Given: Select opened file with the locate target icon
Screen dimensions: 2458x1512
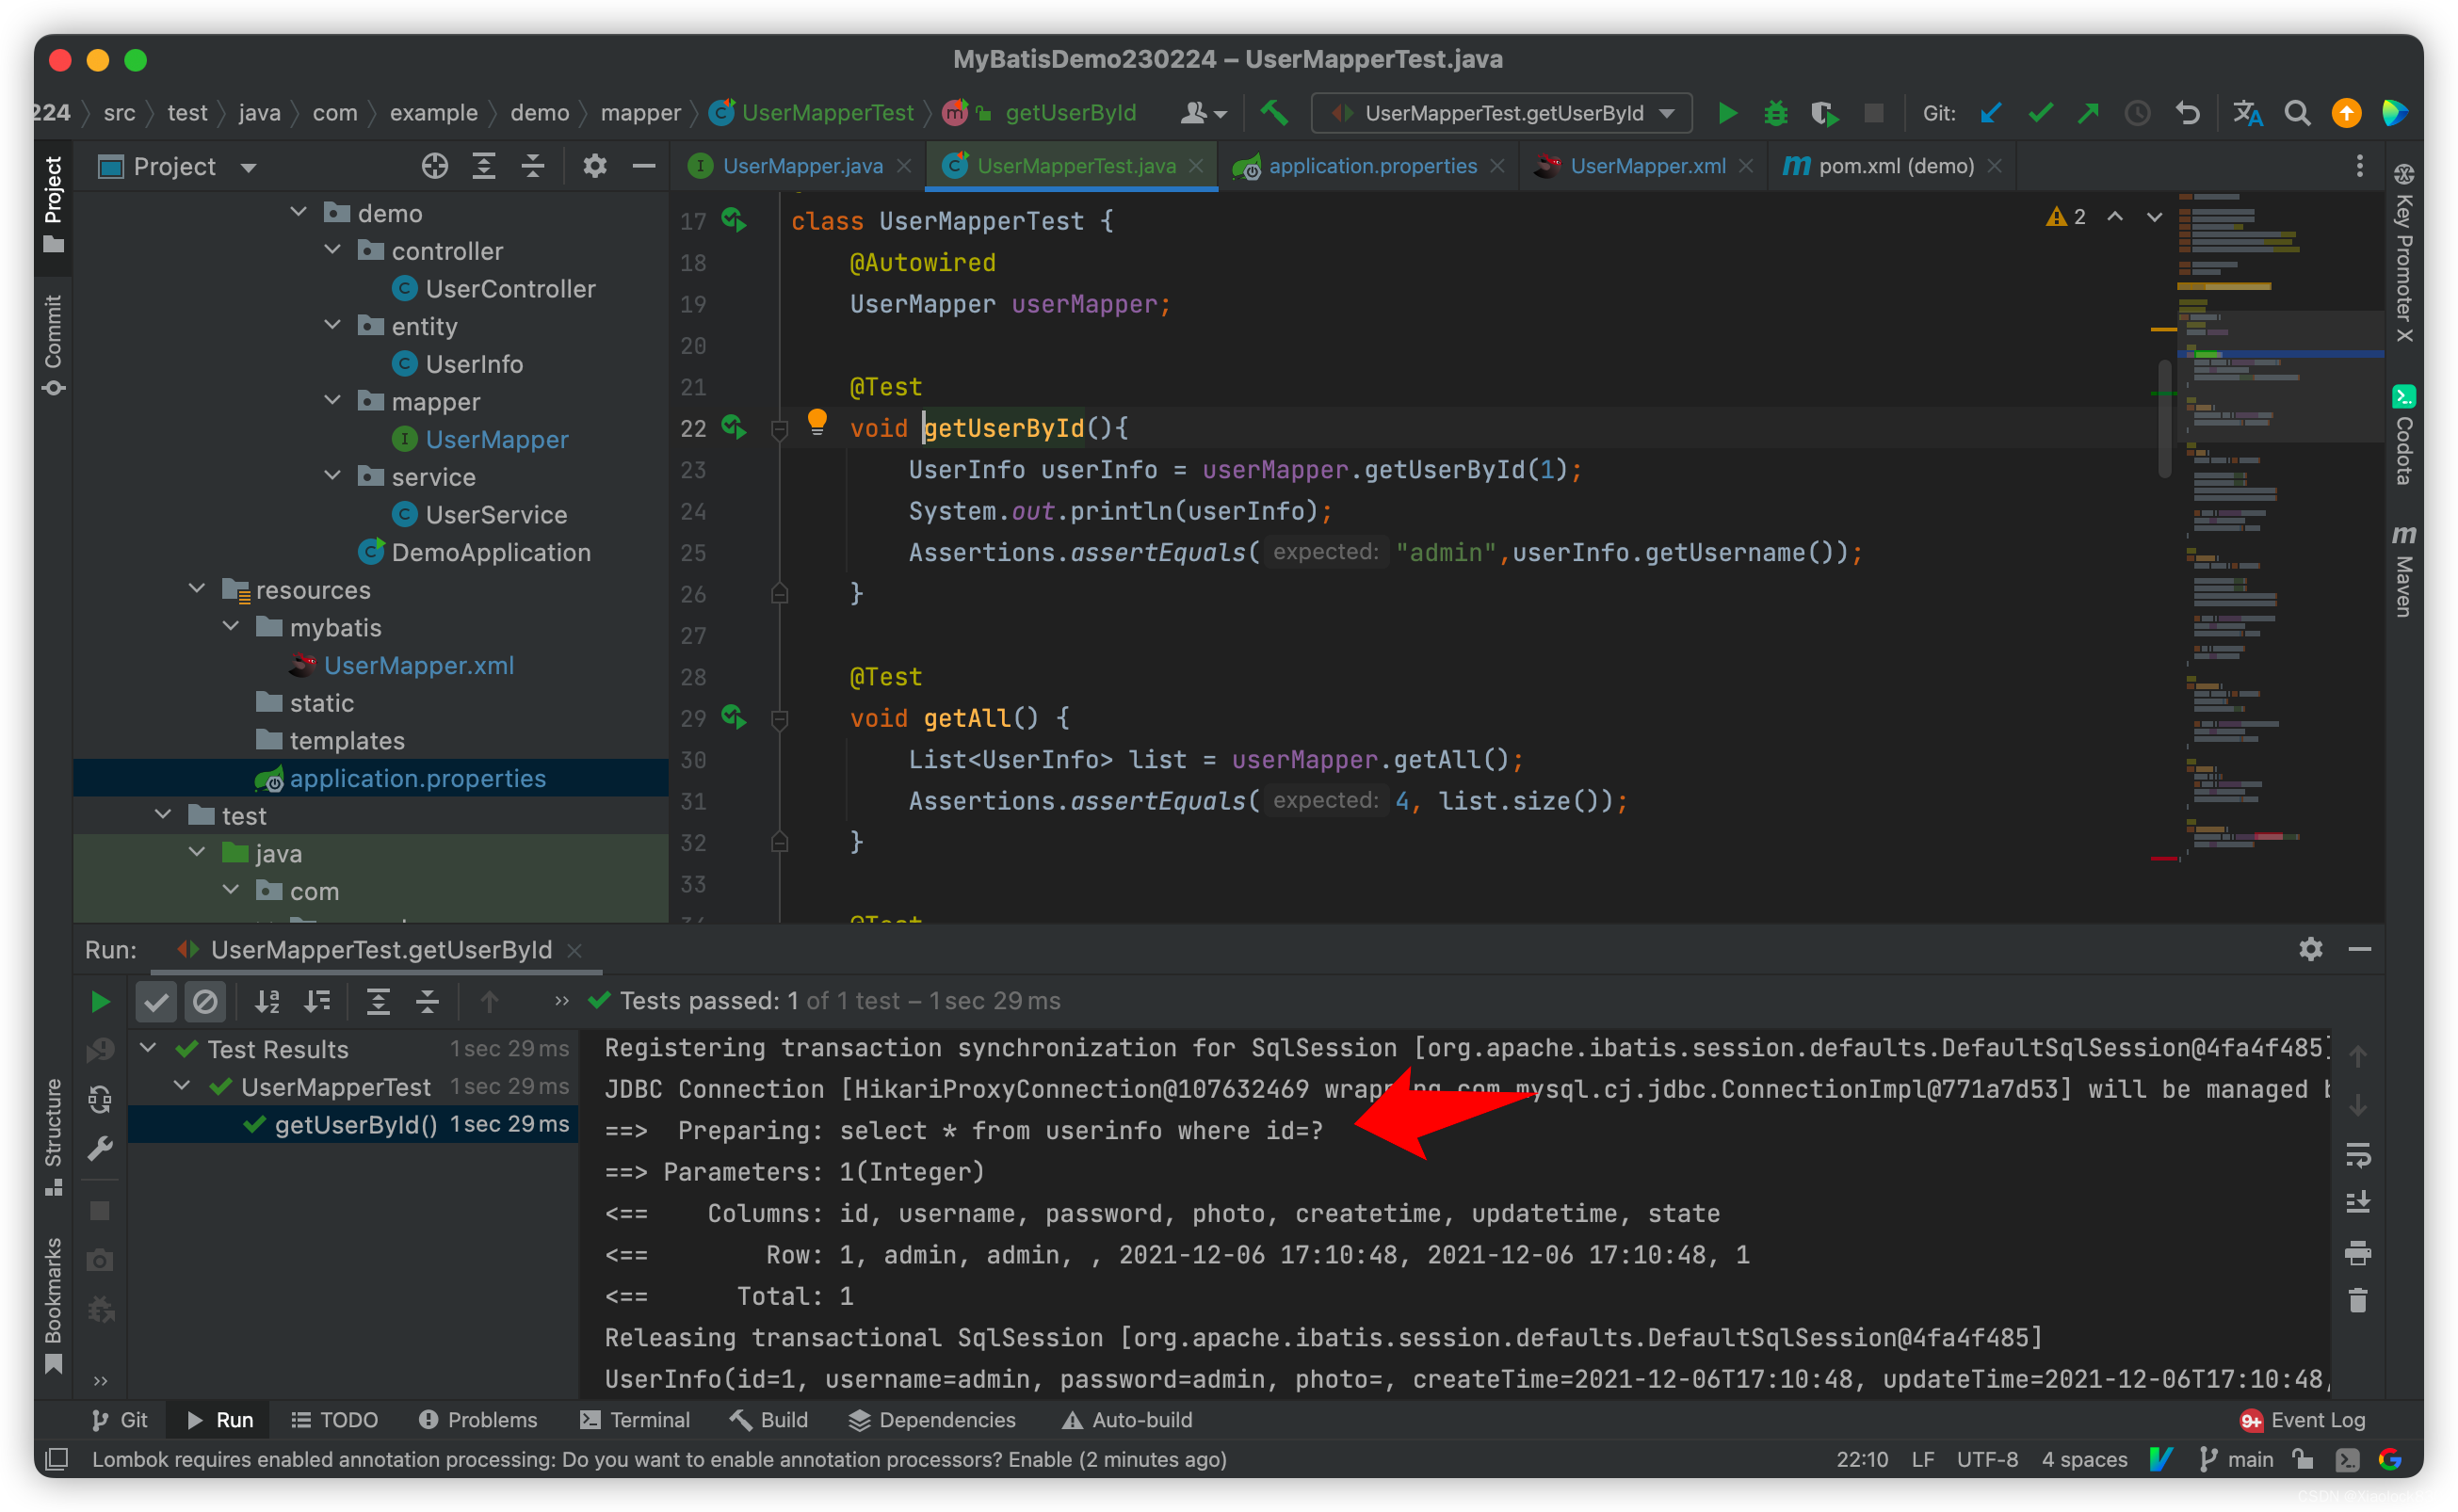Looking at the screenshot, I should (x=434, y=166).
